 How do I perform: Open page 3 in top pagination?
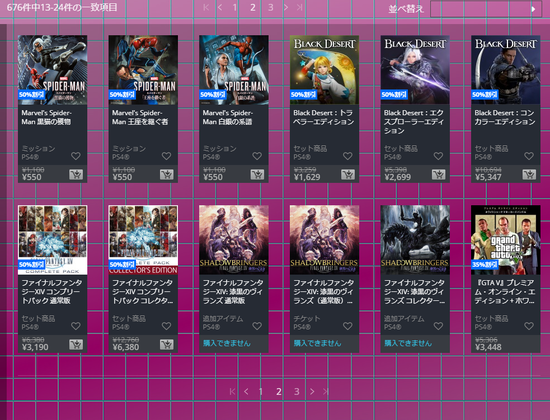271,7
